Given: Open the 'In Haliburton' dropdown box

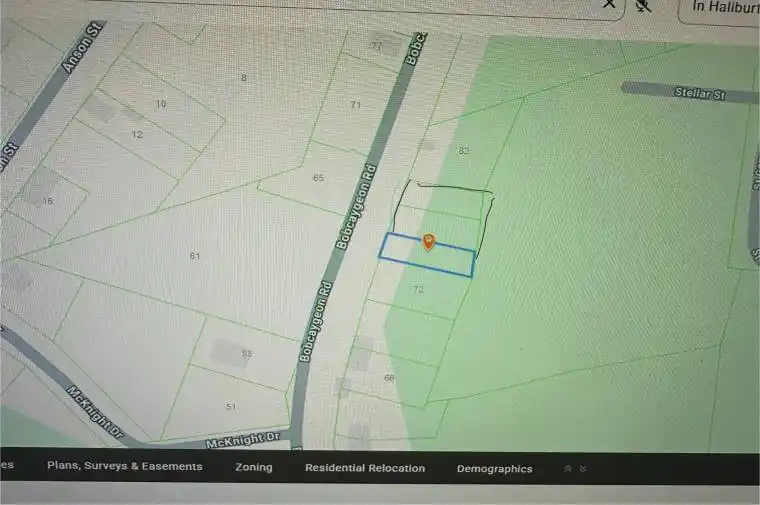Looking at the screenshot, I should (x=718, y=8).
